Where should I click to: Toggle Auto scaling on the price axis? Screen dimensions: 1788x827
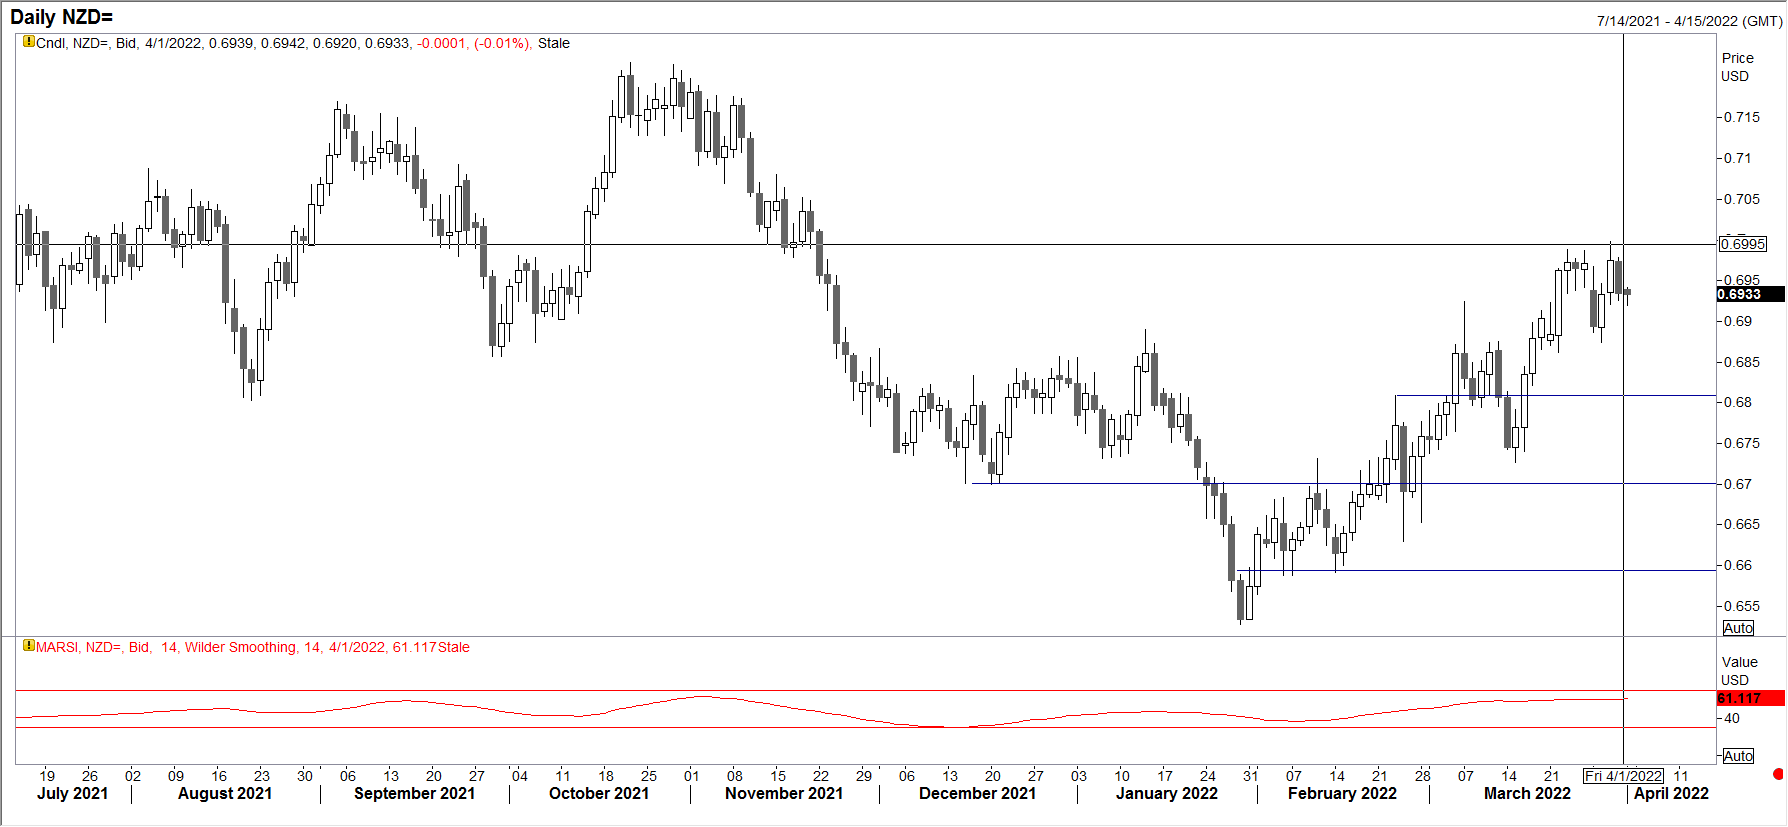point(1738,628)
